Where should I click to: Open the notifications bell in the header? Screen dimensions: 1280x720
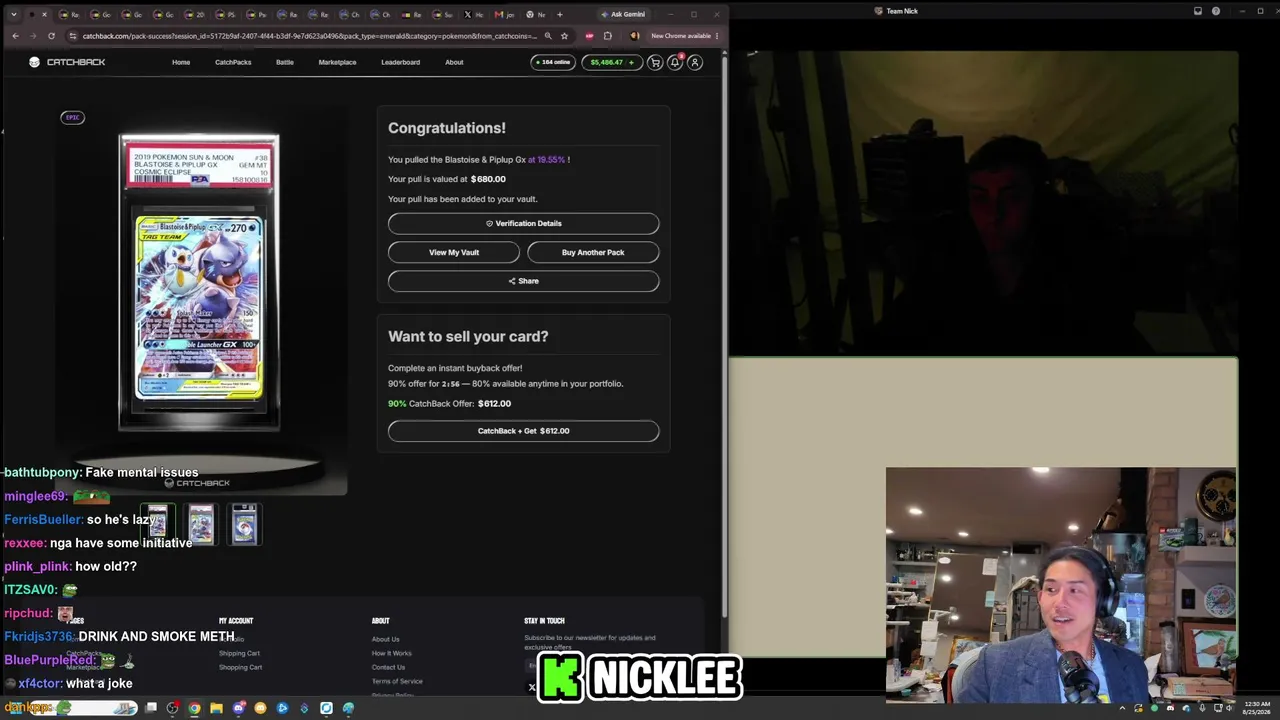(675, 62)
